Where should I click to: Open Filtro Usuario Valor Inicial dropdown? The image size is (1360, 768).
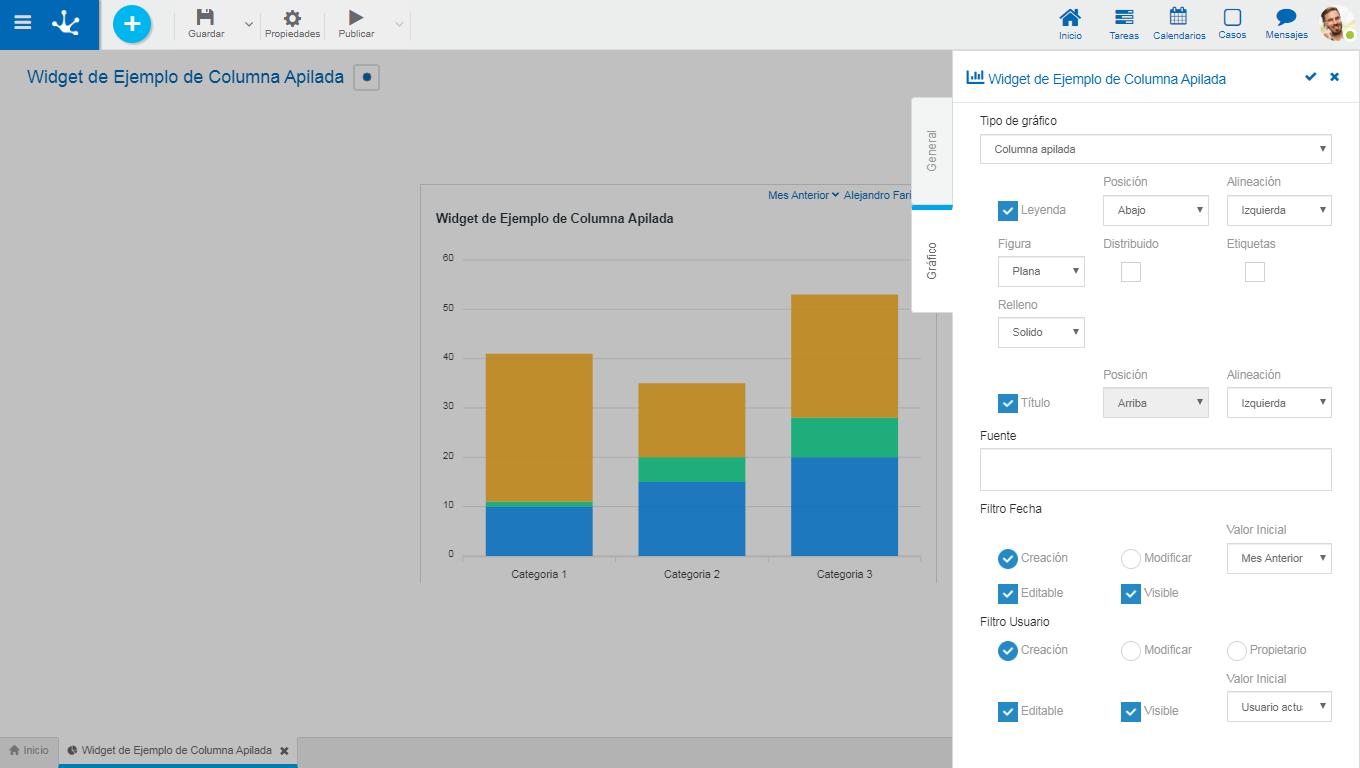point(1279,707)
